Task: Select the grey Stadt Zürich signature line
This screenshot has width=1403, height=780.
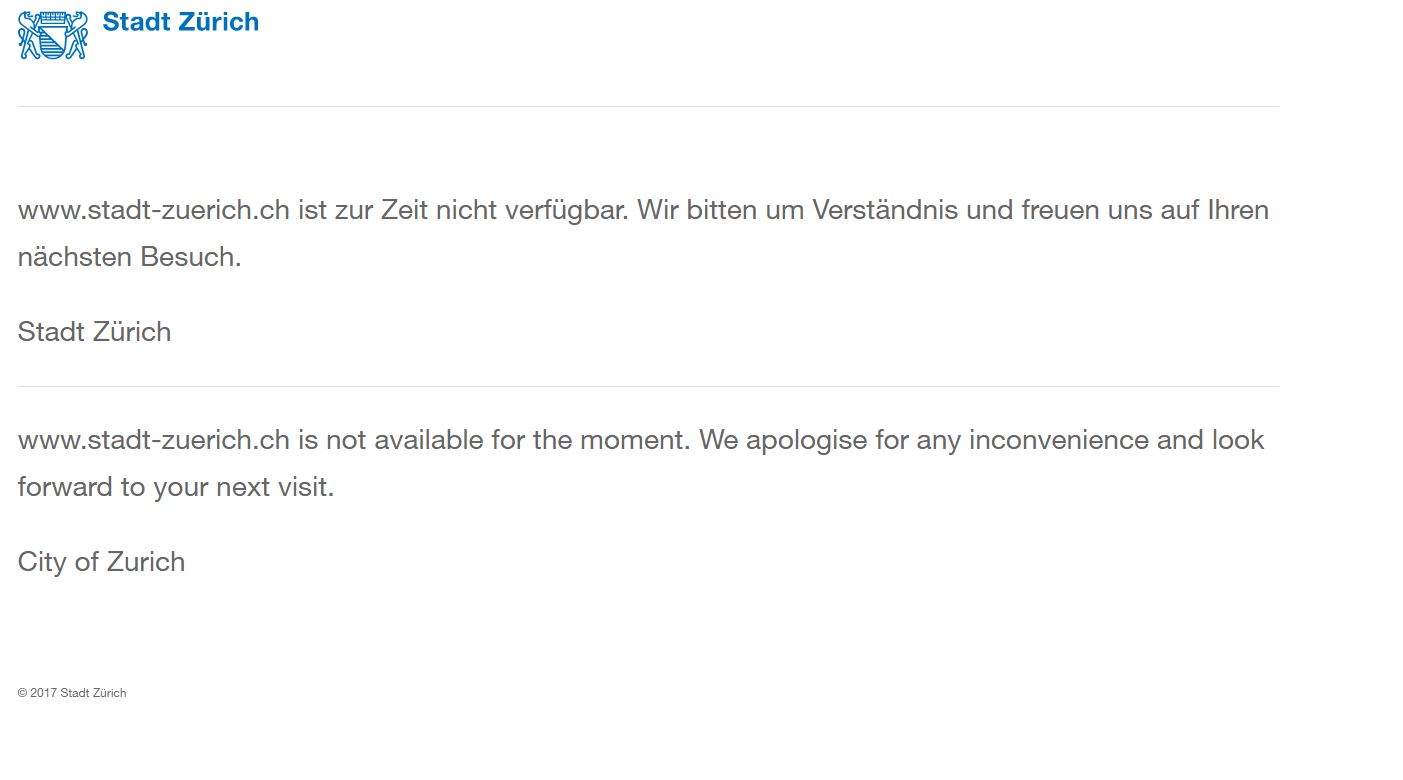Action: 94,332
